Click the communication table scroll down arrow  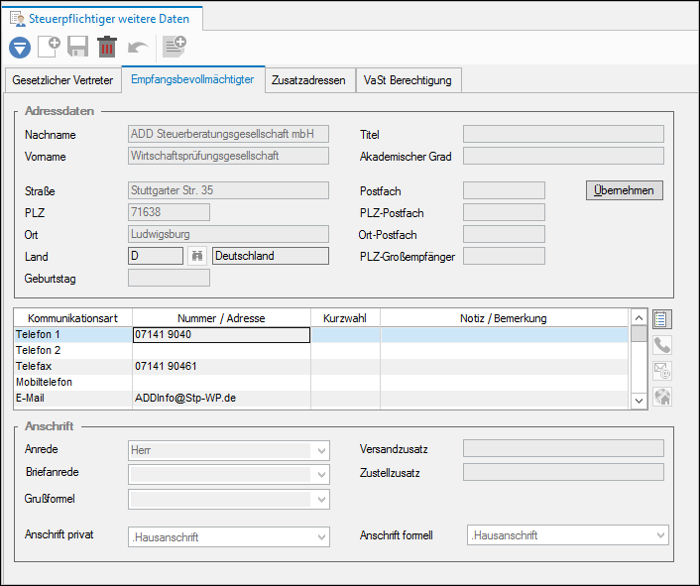click(639, 400)
